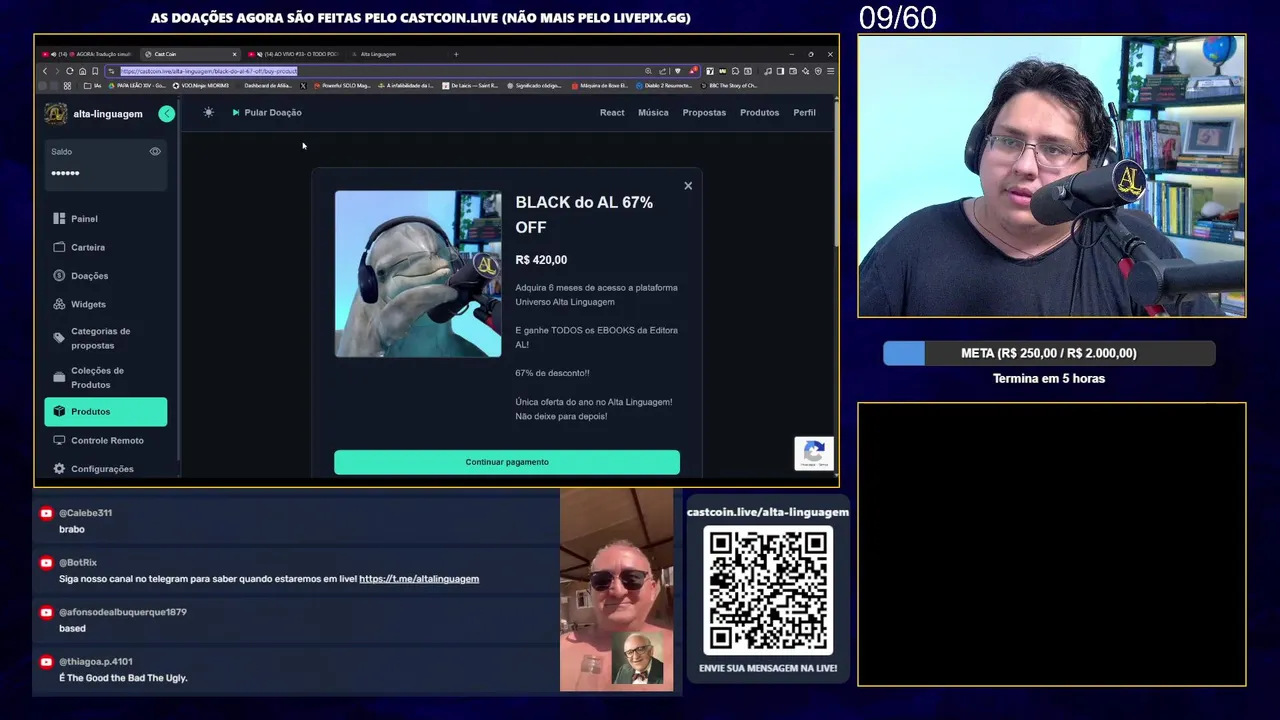Screen dimensions: 1280x720
Task: Open the t.me/altalinguagem chat link
Action: (x=419, y=579)
